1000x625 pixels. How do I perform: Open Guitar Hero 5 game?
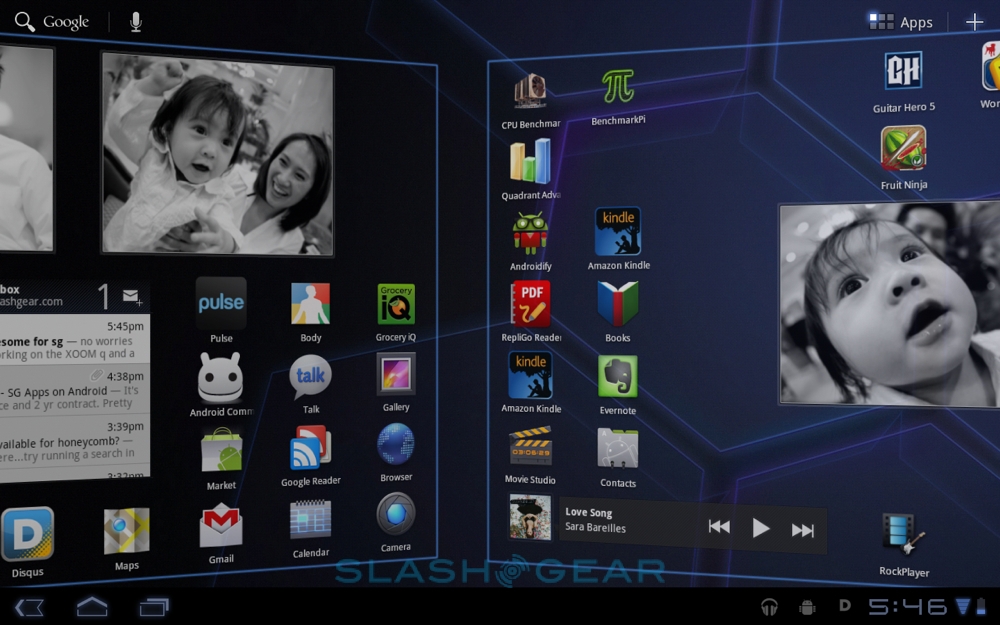pyautogui.click(x=903, y=72)
